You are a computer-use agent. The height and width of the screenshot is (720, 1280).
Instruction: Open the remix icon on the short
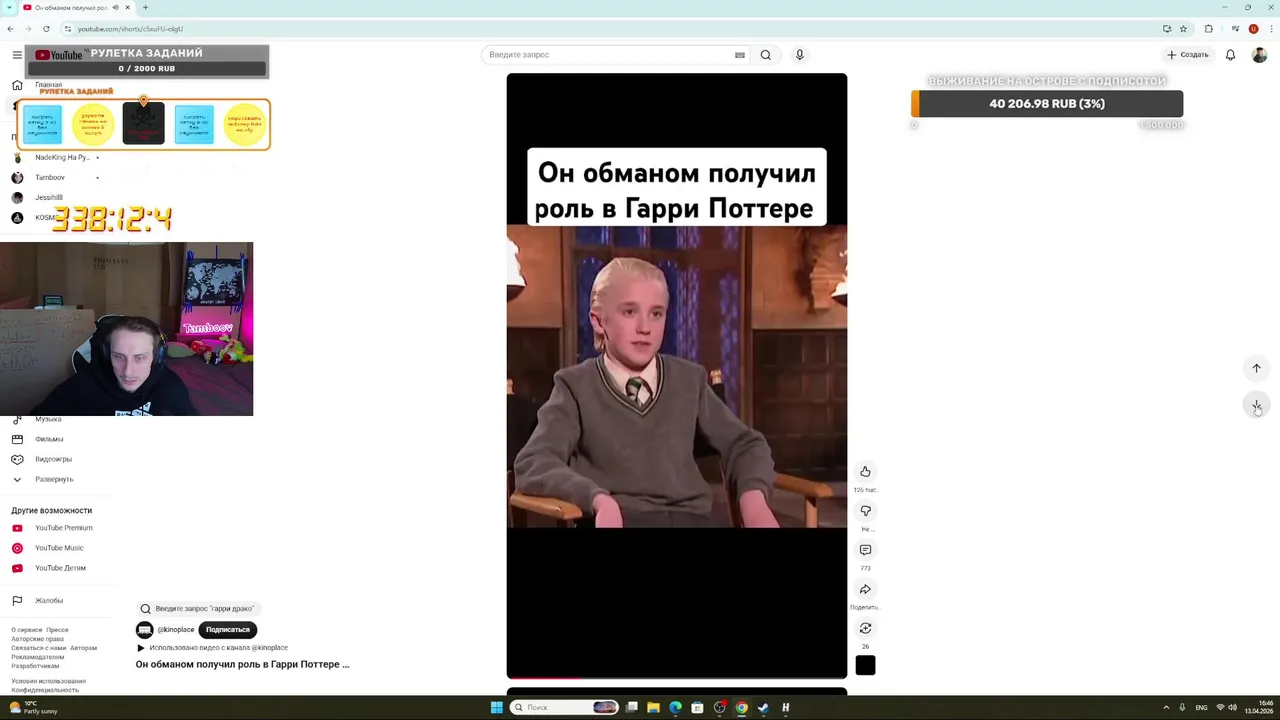click(x=865, y=628)
